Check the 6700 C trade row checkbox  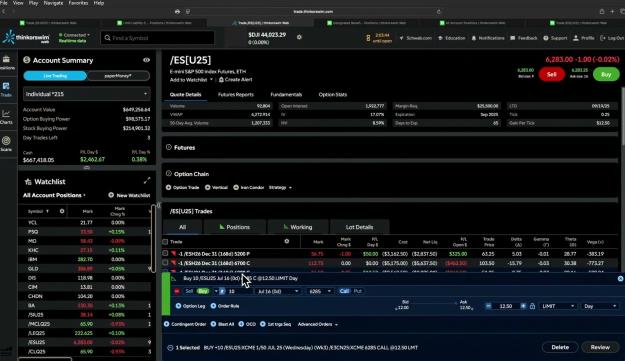pos(165,263)
